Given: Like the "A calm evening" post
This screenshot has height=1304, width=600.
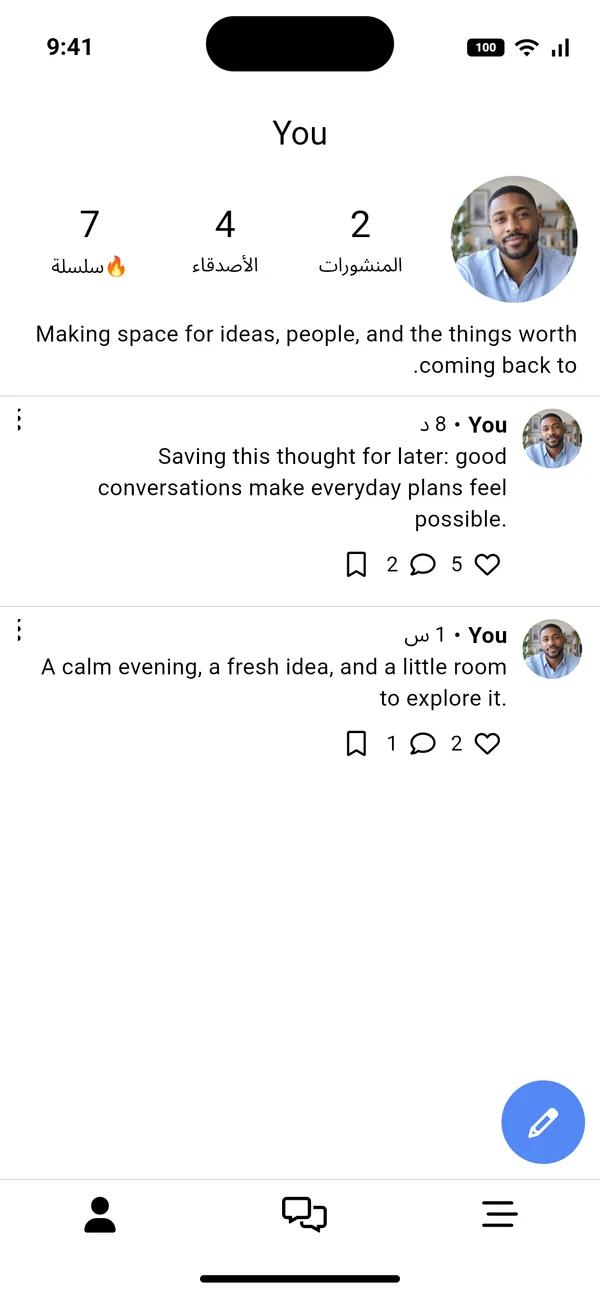Looking at the screenshot, I should pyautogui.click(x=487, y=744).
